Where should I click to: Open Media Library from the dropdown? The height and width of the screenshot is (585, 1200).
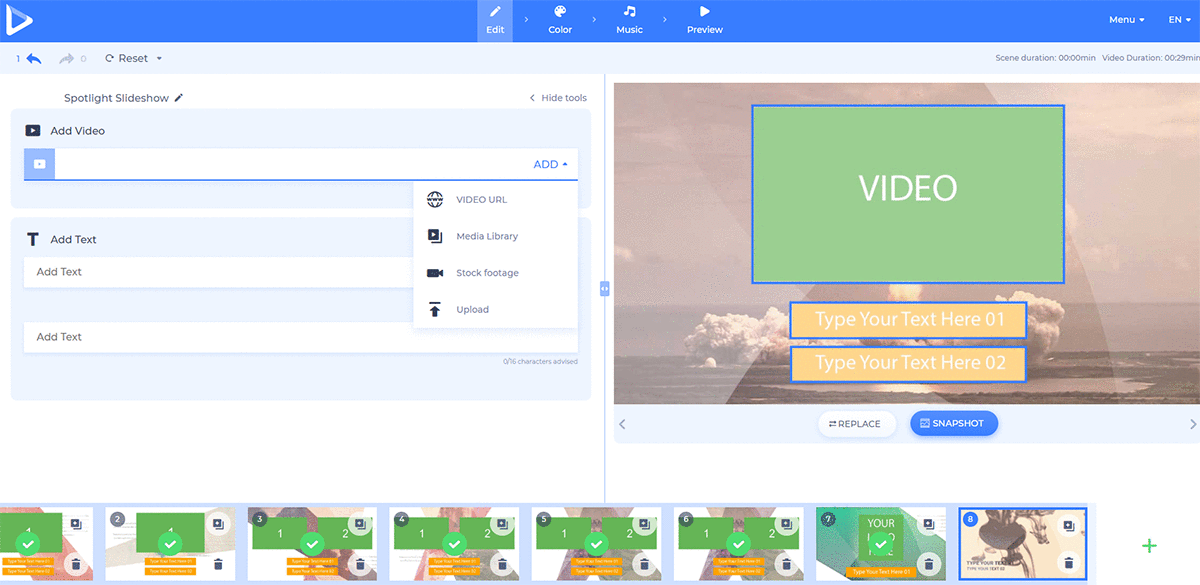click(487, 237)
